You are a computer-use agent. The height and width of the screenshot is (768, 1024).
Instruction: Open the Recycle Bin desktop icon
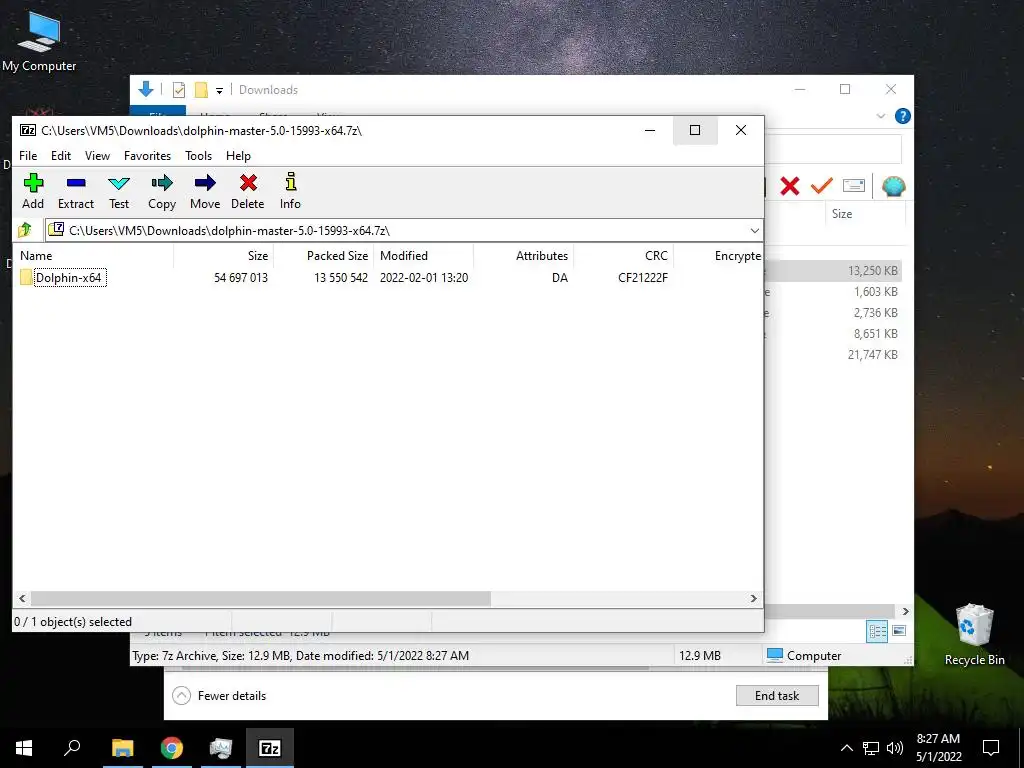[974, 634]
